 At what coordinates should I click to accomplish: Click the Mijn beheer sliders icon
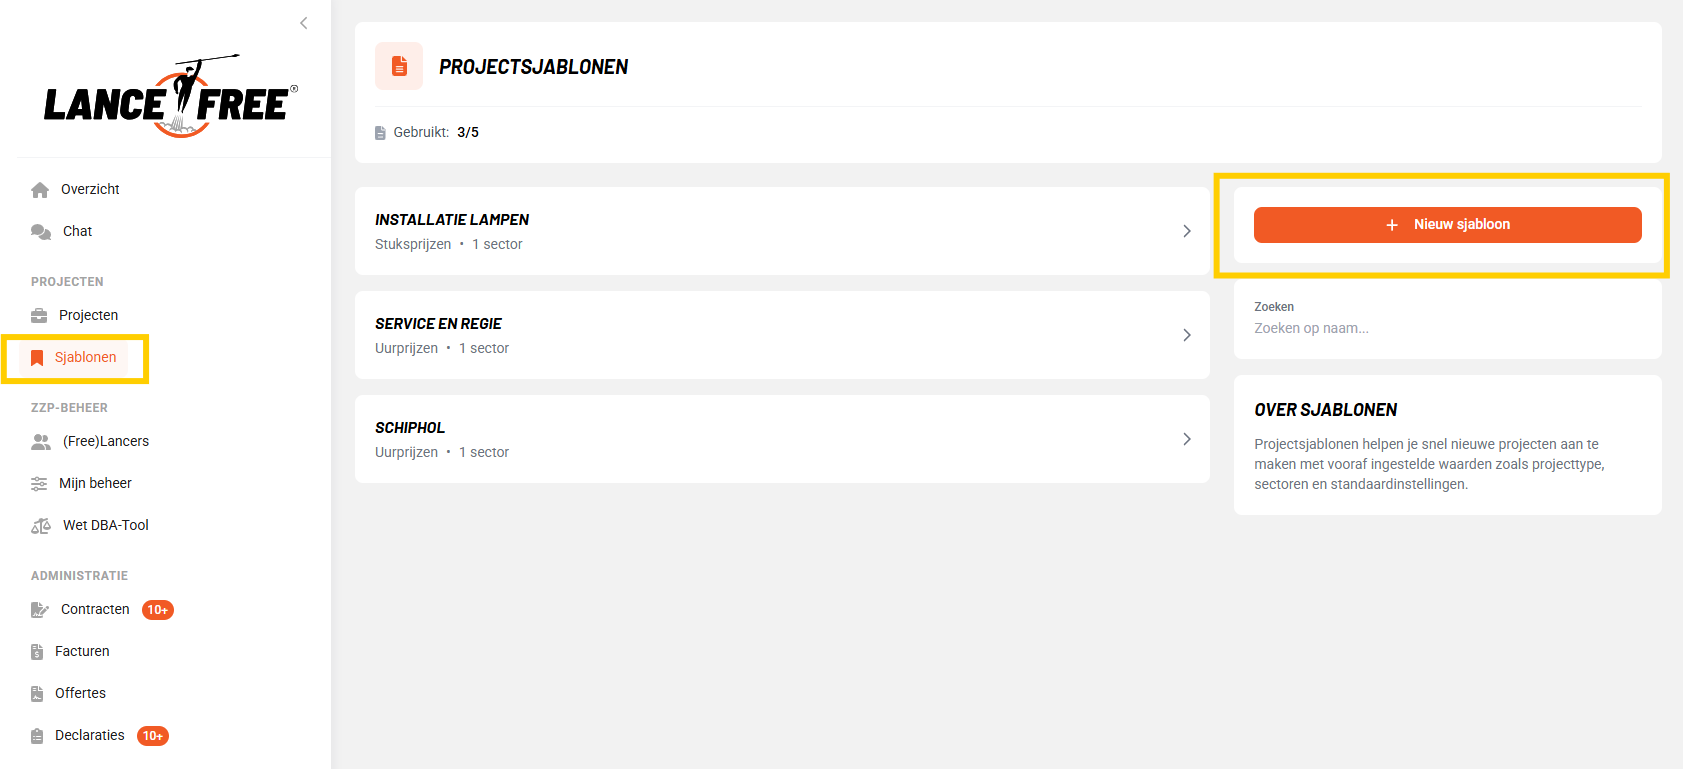coord(39,484)
